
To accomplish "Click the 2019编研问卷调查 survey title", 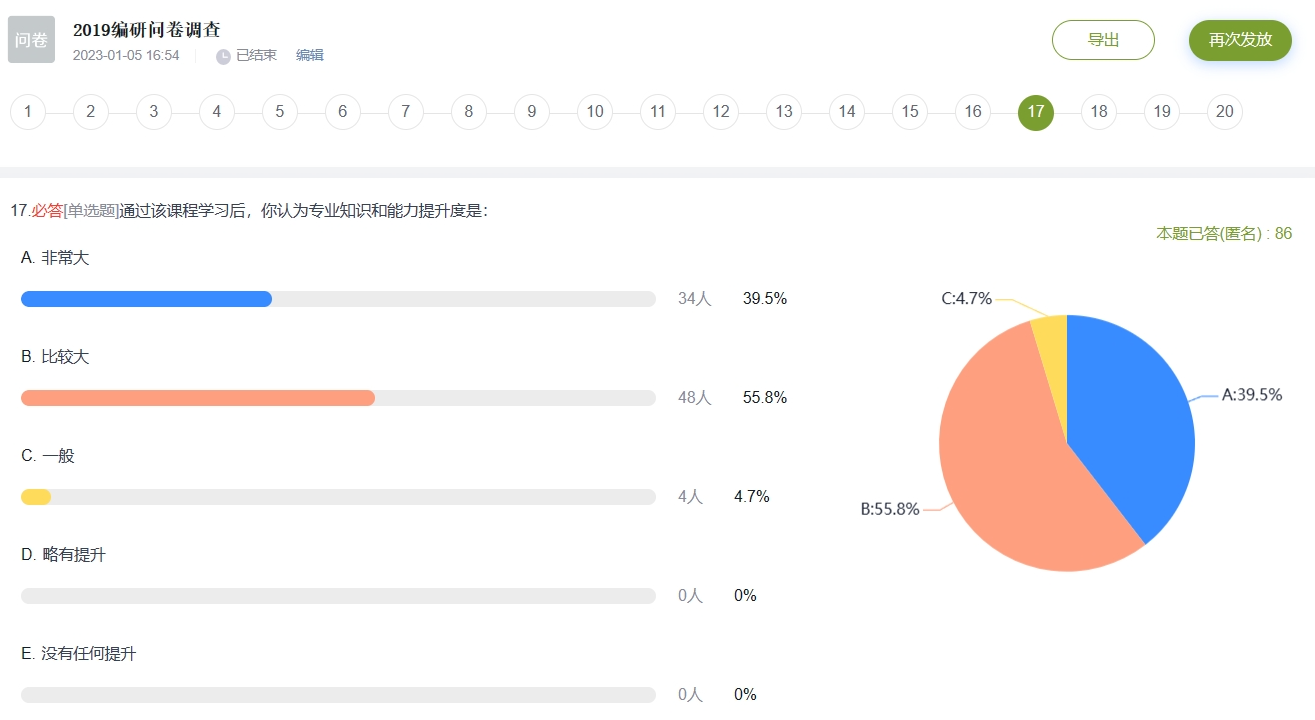I will coord(146,30).
